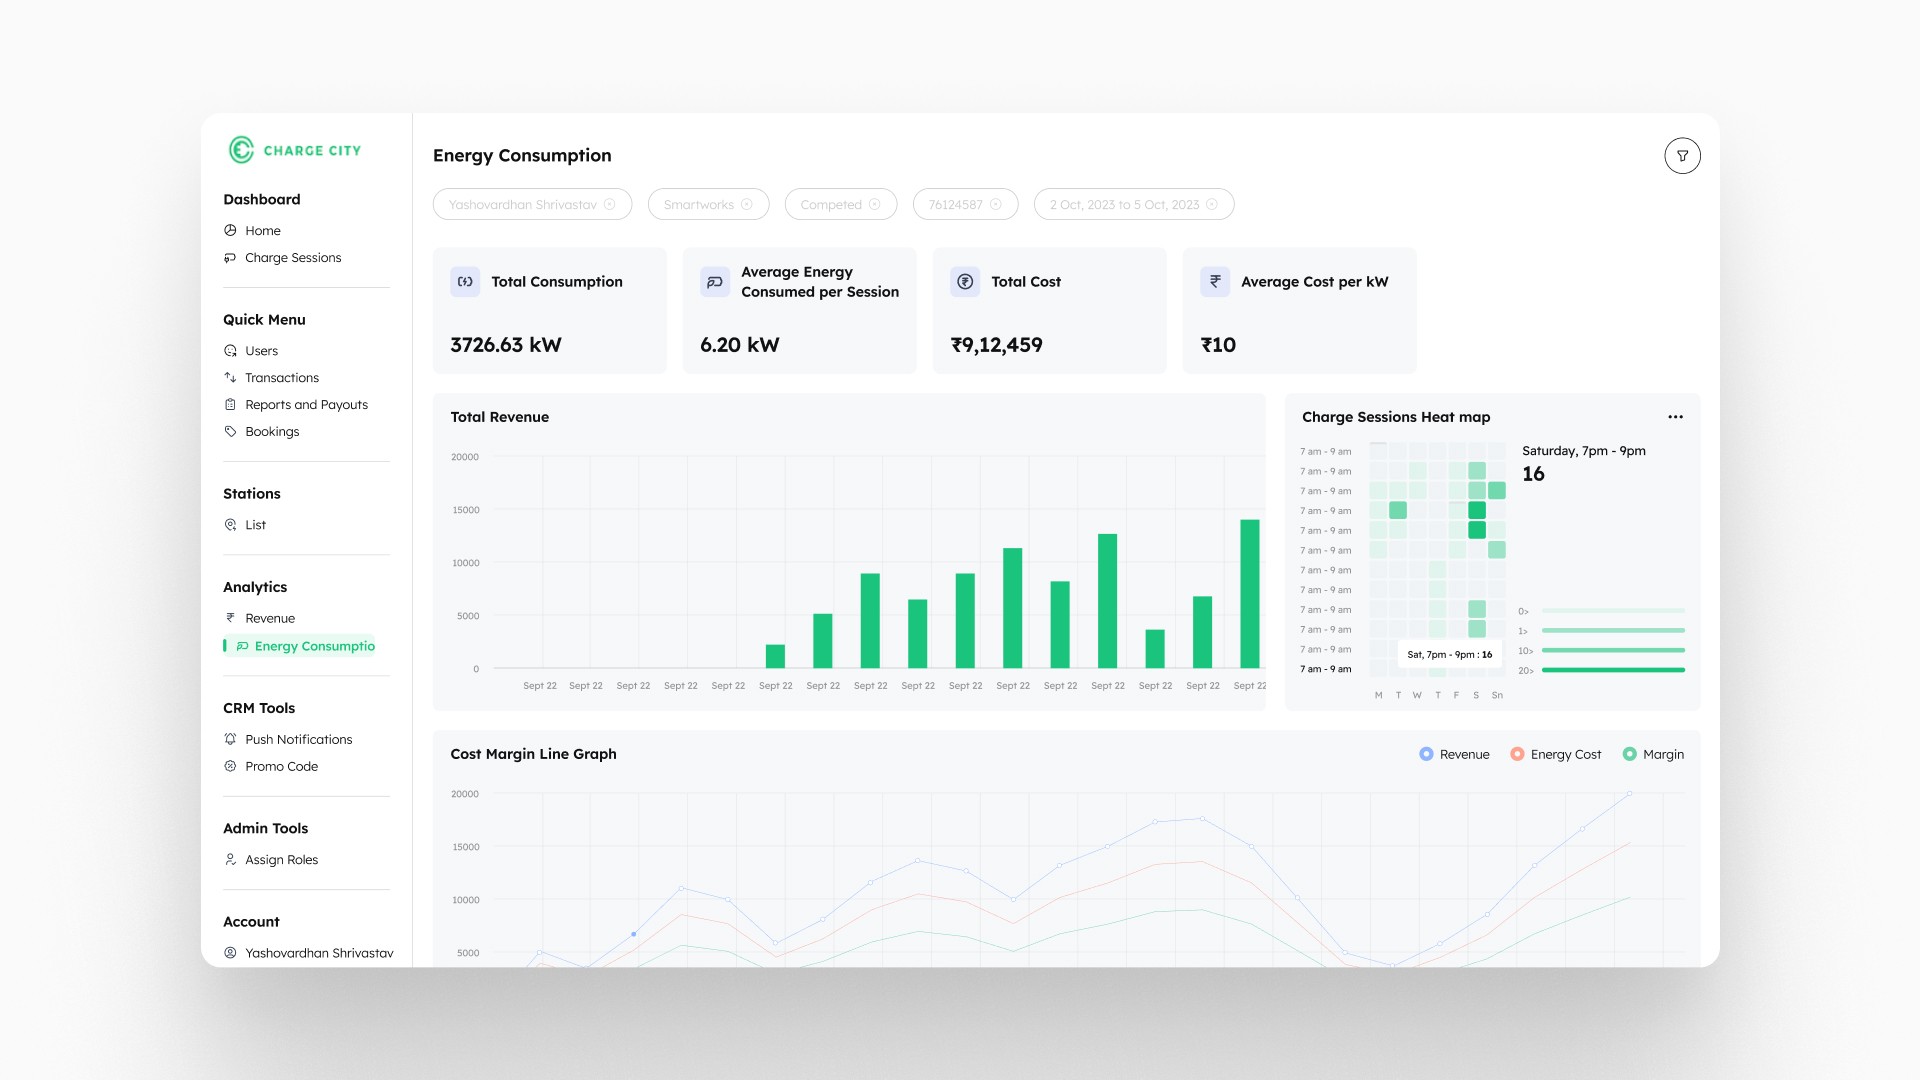Remove the Yashovardhan Shrivastav filter chip
Screen dimensions: 1920x1080
[609, 204]
